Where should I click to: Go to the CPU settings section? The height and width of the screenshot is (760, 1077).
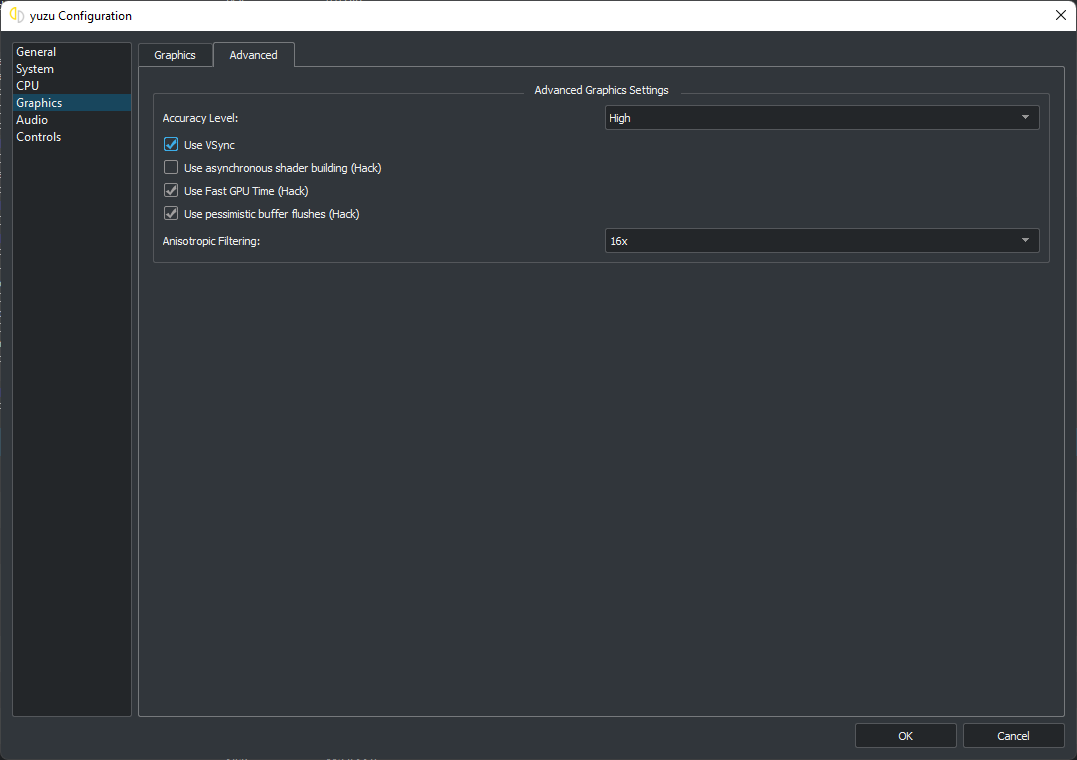click(27, 86)
